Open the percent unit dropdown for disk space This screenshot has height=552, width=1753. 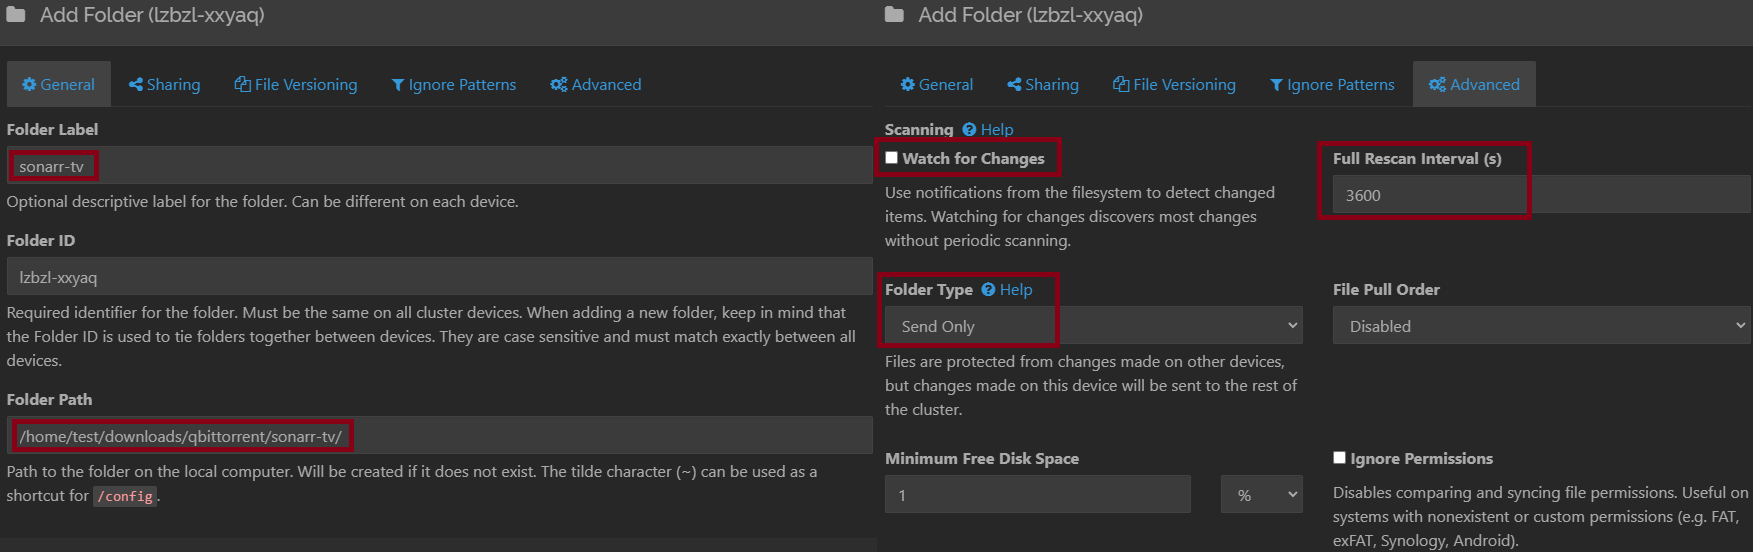[1262, 495]
